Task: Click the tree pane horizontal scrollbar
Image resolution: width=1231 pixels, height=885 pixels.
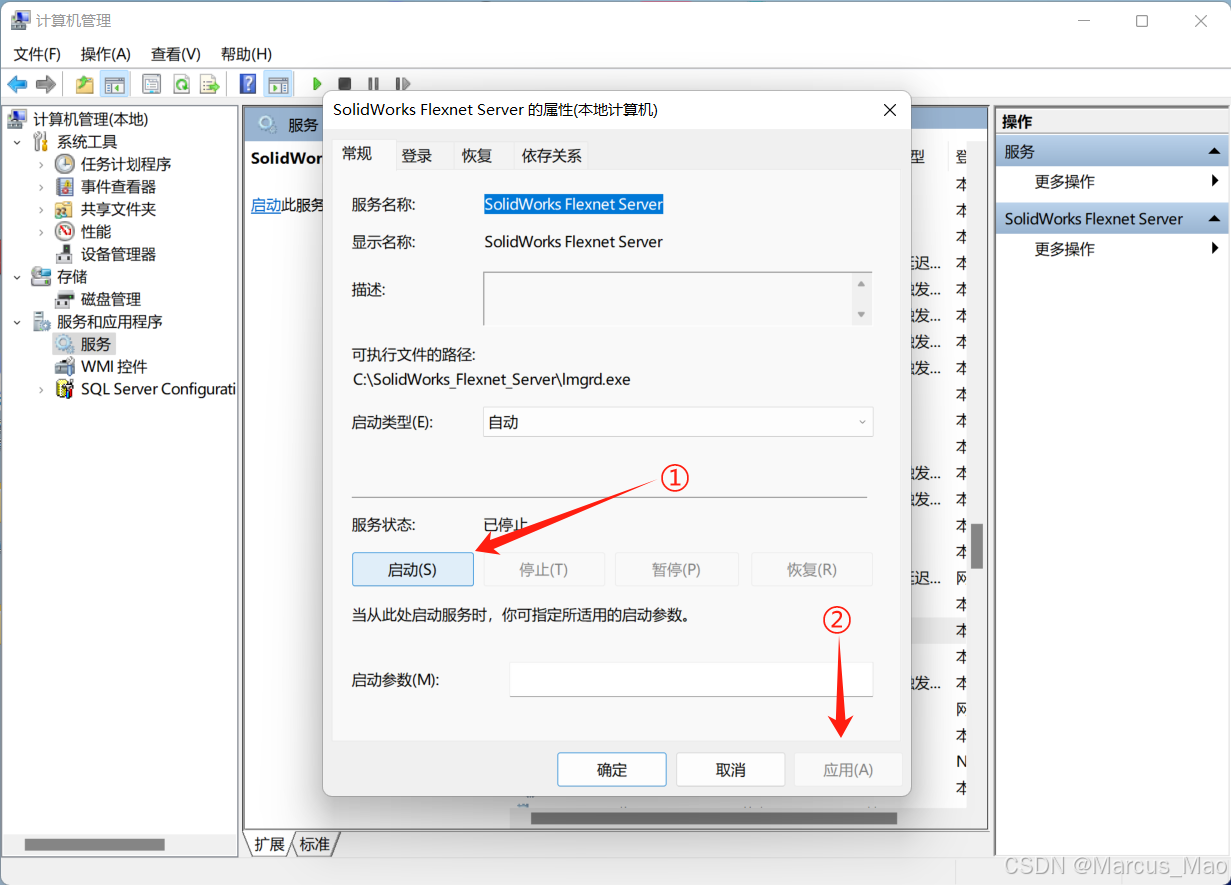Action: (94, 845)
